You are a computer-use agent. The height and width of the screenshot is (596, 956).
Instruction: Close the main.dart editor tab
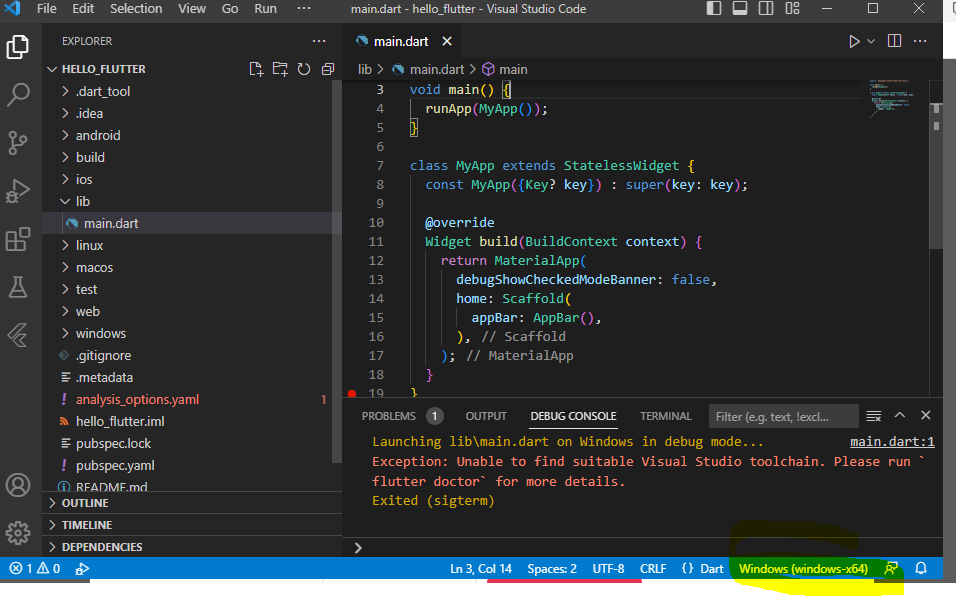coord(447,41)
